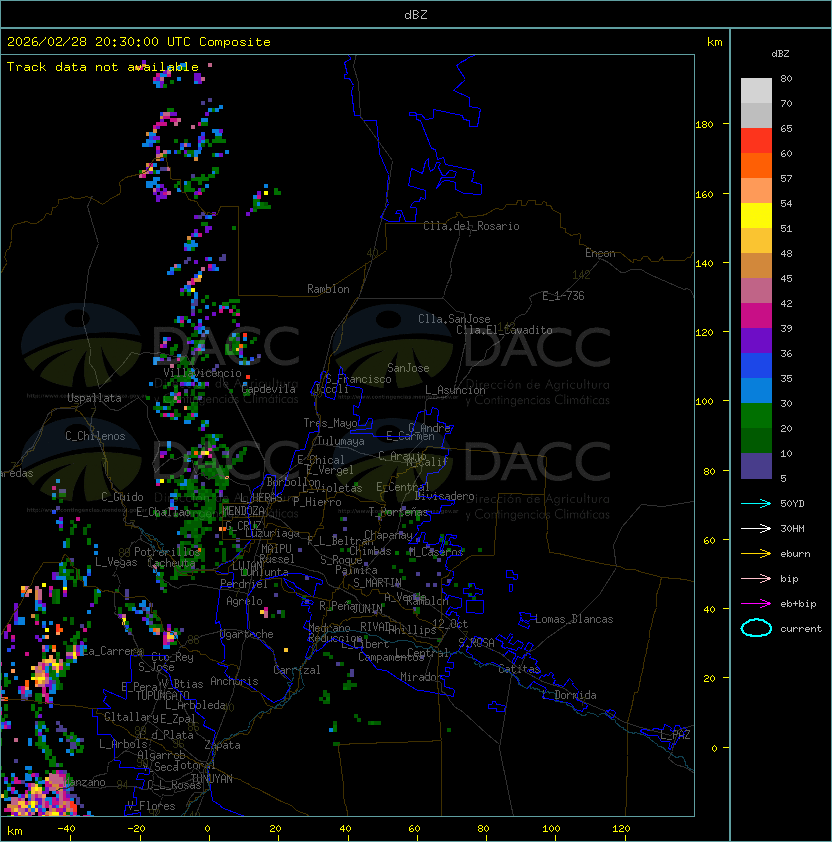This screenshot has height=842, width=832.
Task: Click the 'TUPUNGATO' label on the map
Action: (x=162, y=695)
